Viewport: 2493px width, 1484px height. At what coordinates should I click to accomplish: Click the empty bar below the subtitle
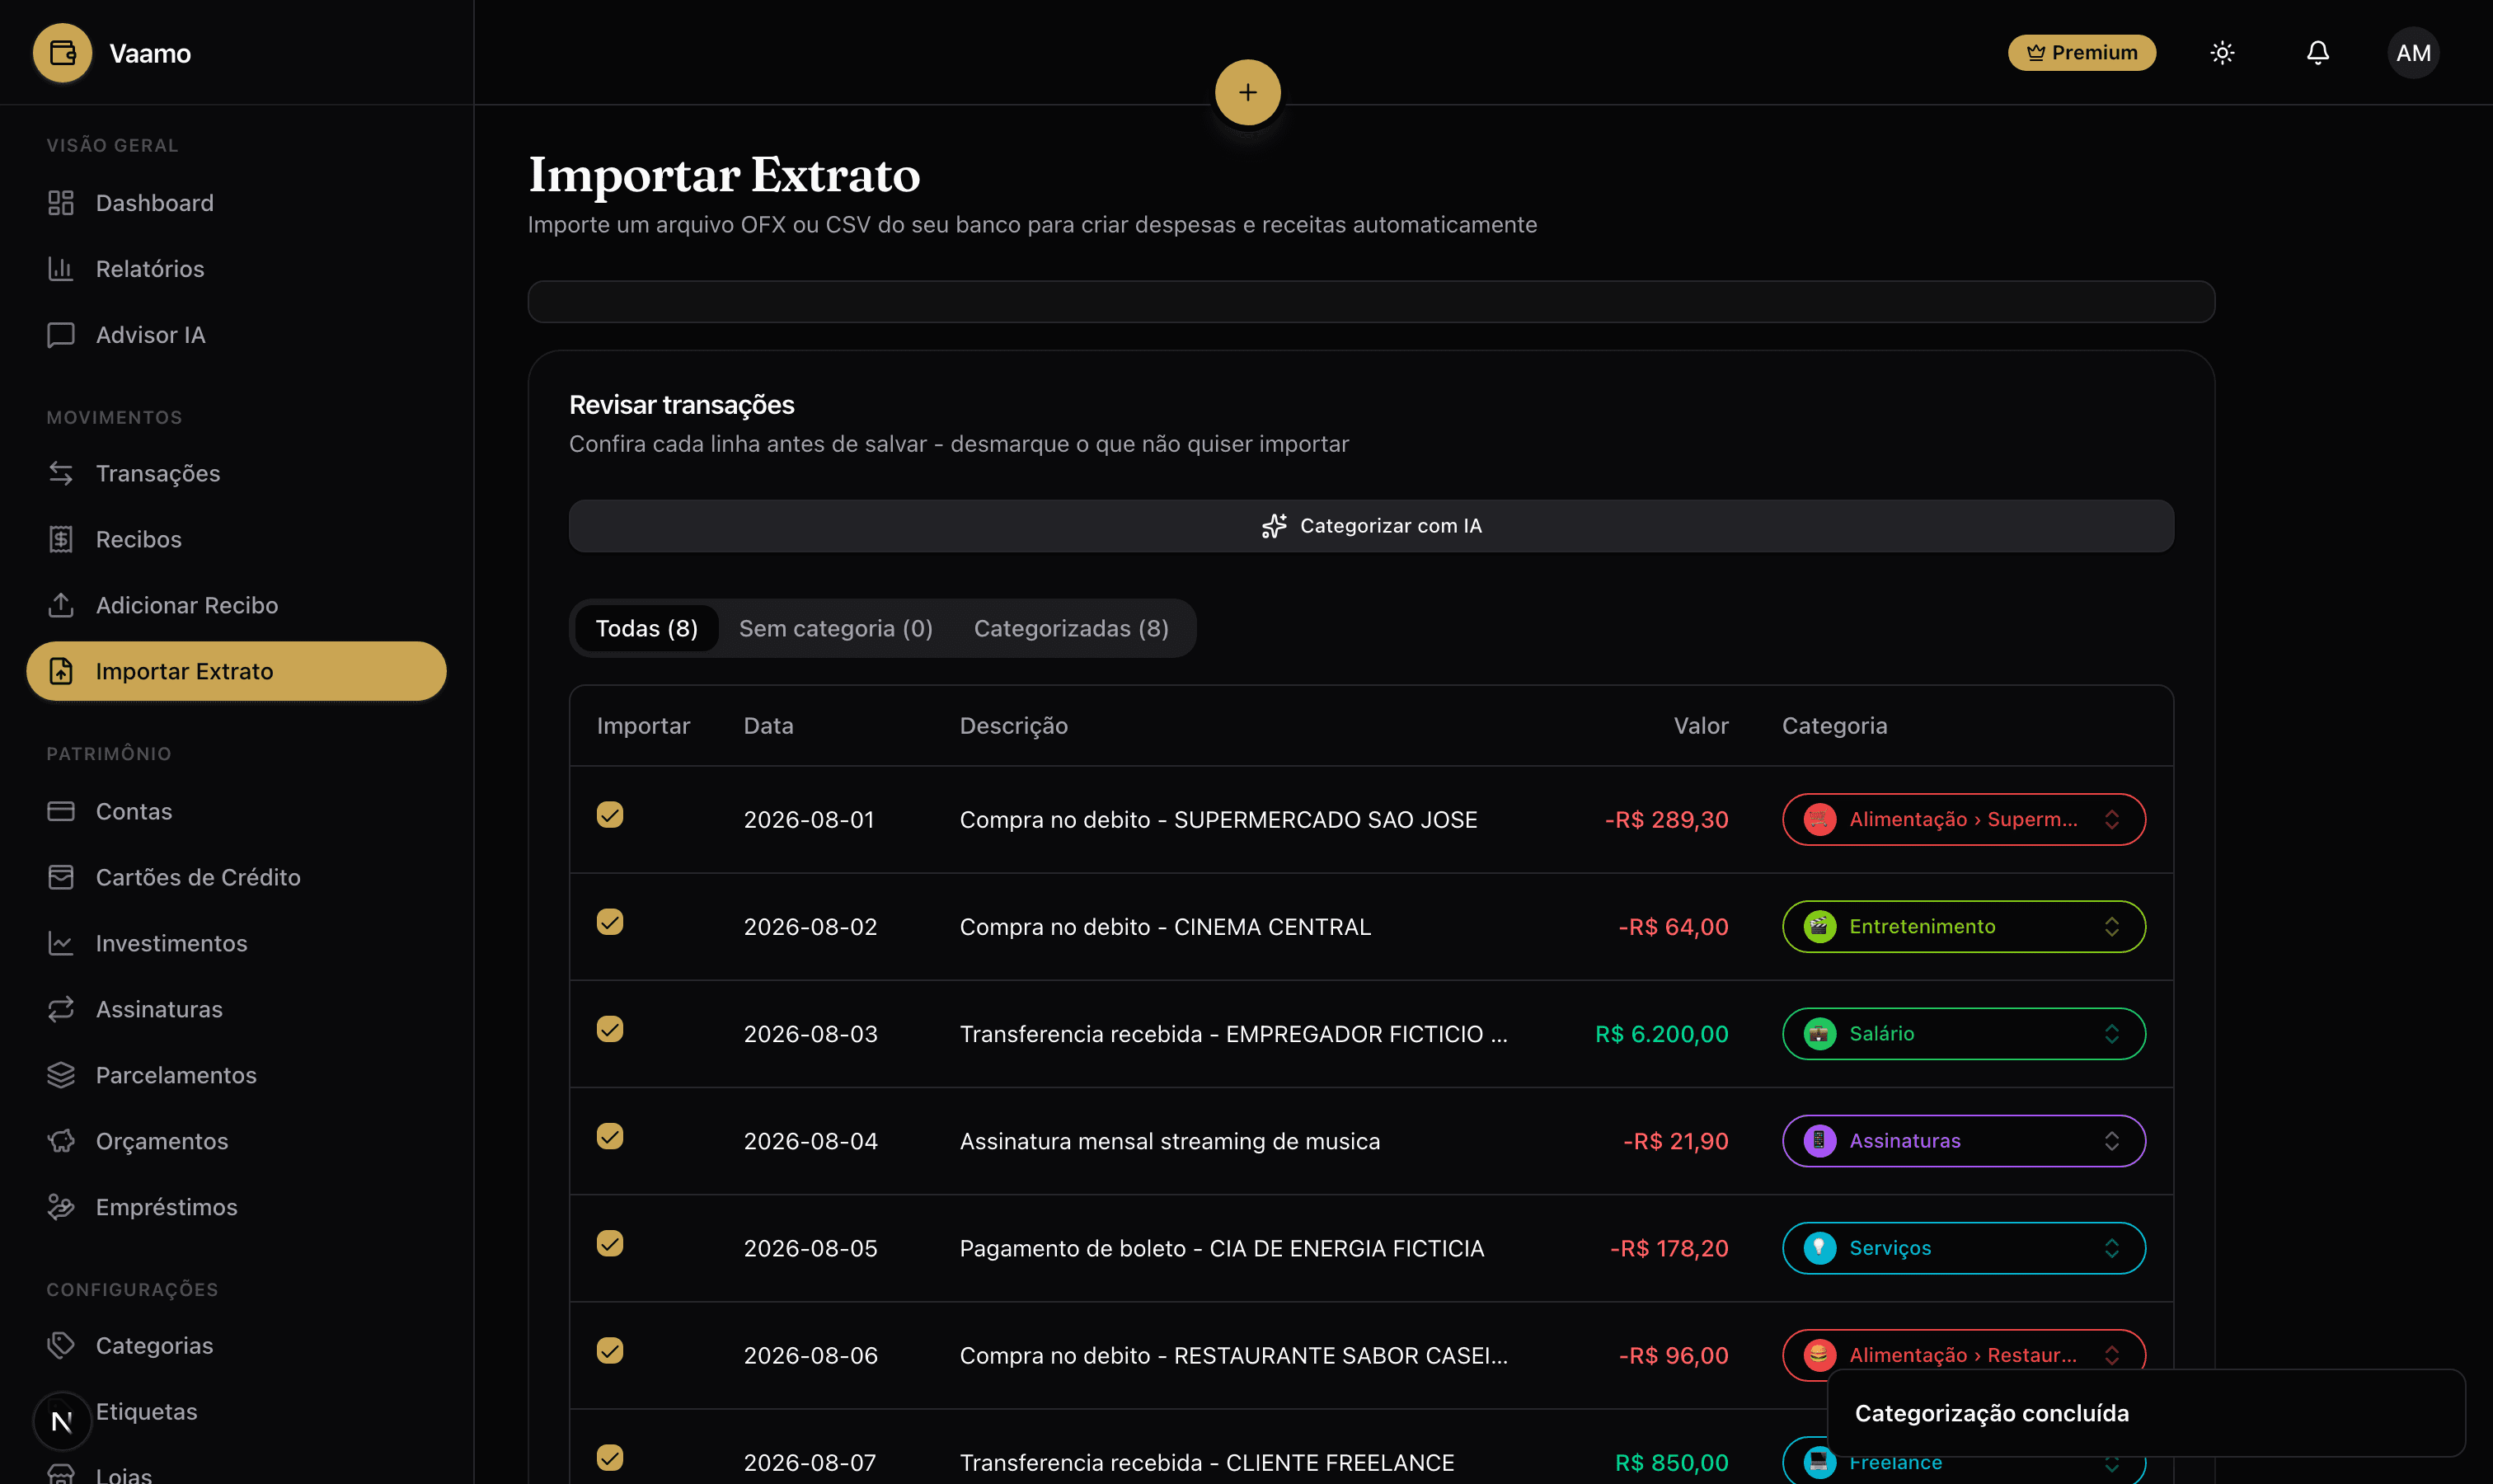[1371, 302]
